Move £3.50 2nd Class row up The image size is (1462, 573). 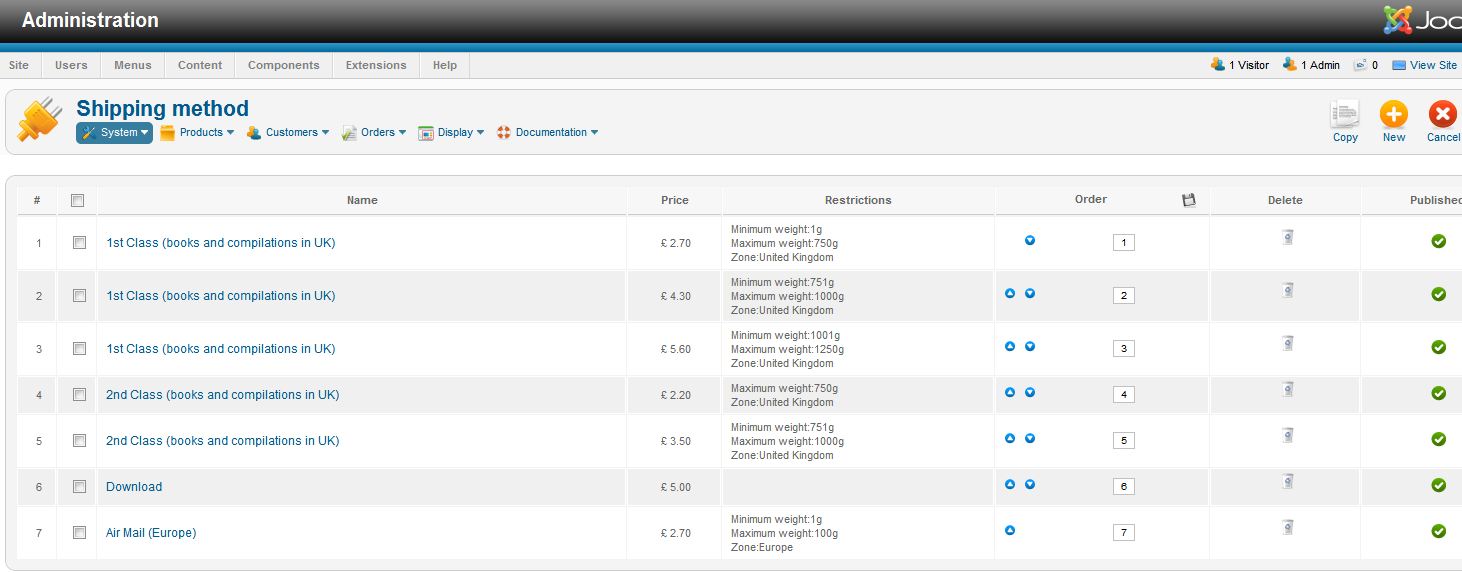click(1010, 438)
